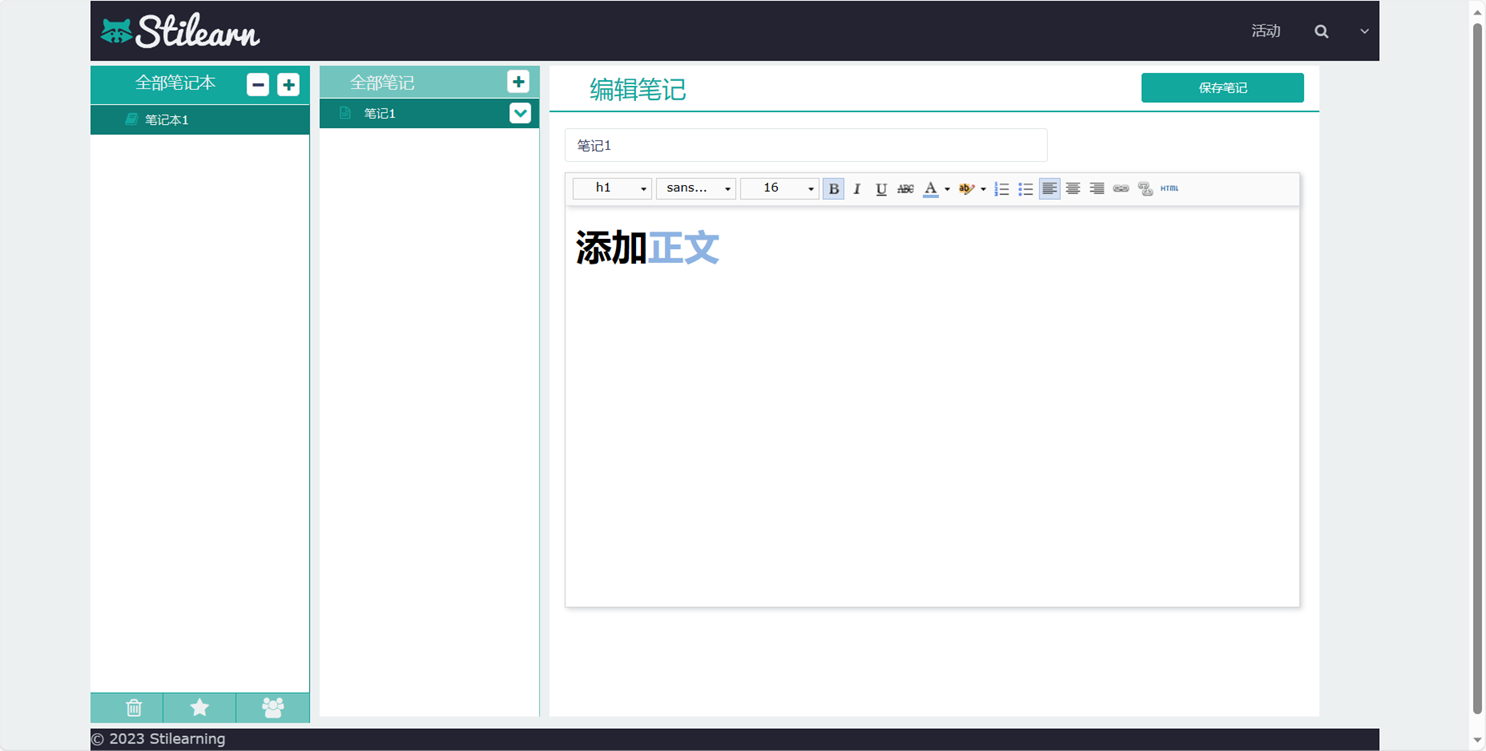Screen dimensions: 1486x751
Task: Open the HTML source view
Action: pos(1169,188)
